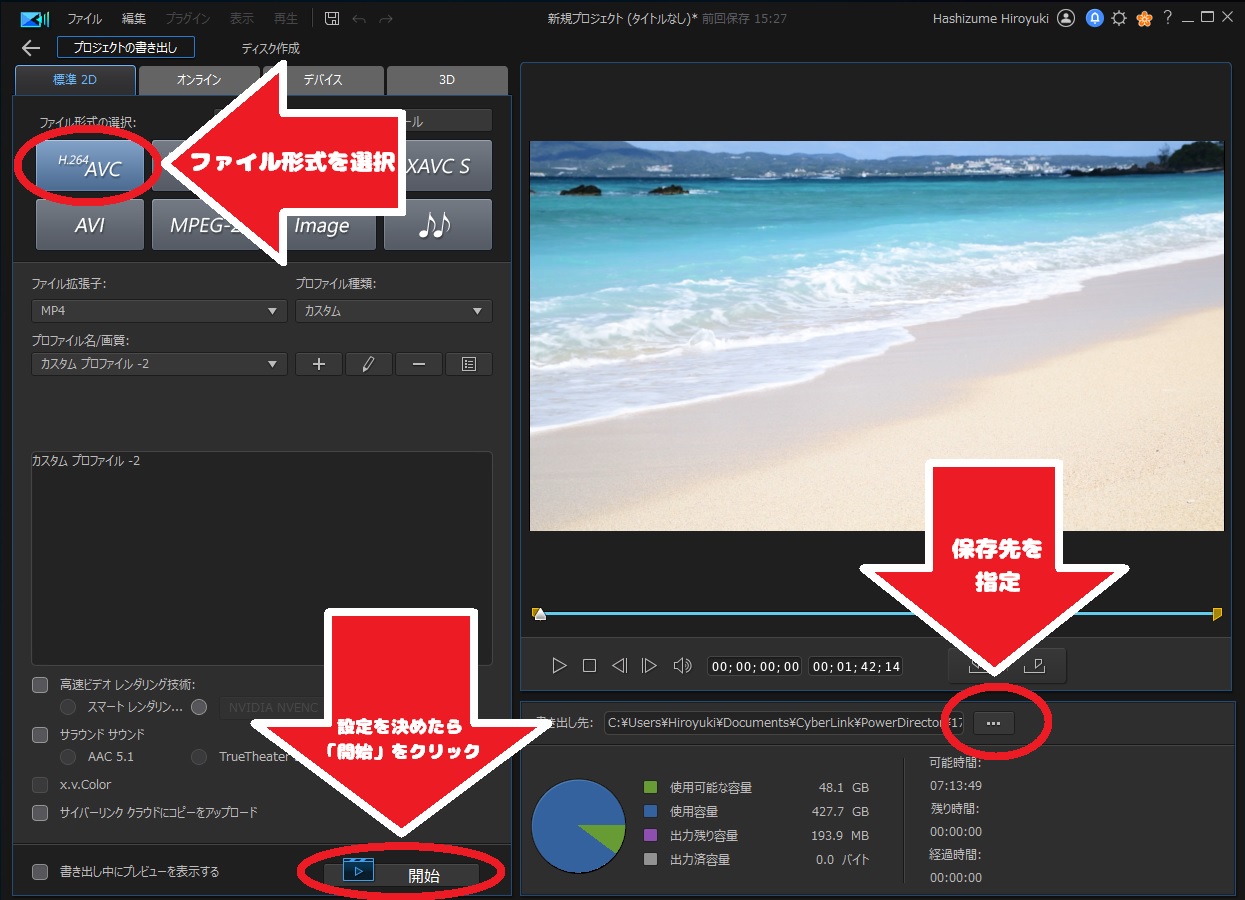Select the H.264 AVC file format
The image size is (1245, 900).
pos(90,166)
